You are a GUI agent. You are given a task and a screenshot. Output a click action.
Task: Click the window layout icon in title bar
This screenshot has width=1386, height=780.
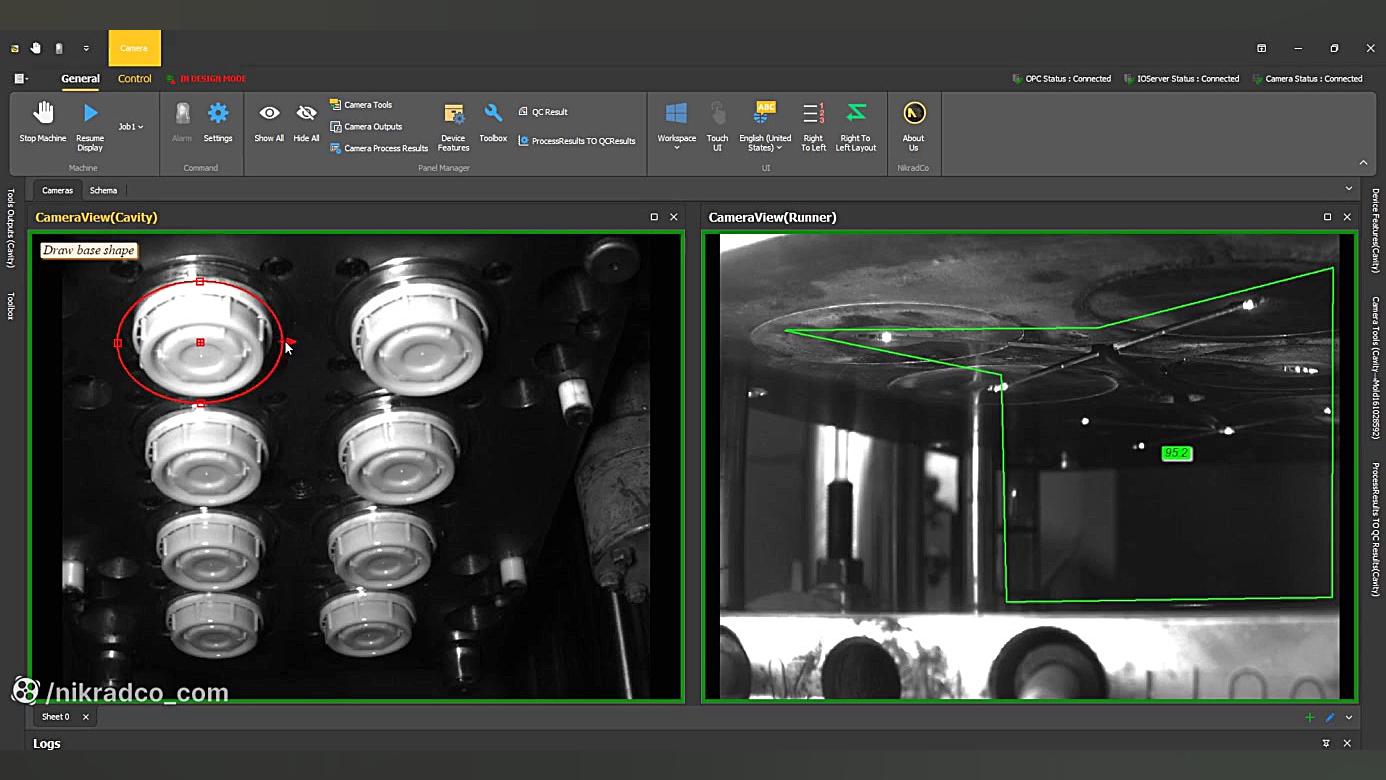click(1262, 48)
